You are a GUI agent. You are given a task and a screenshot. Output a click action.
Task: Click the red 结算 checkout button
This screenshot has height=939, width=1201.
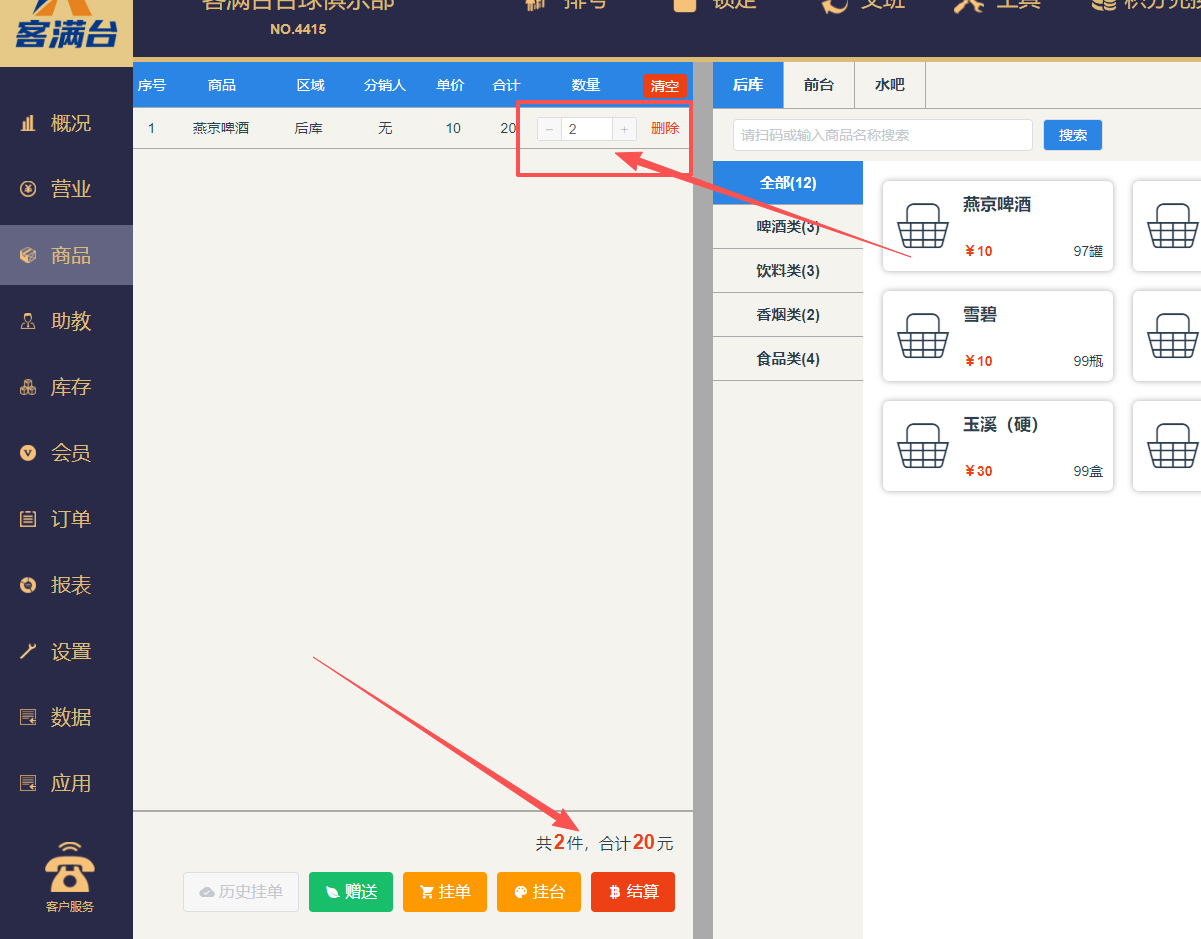click(x=632, y=892)
